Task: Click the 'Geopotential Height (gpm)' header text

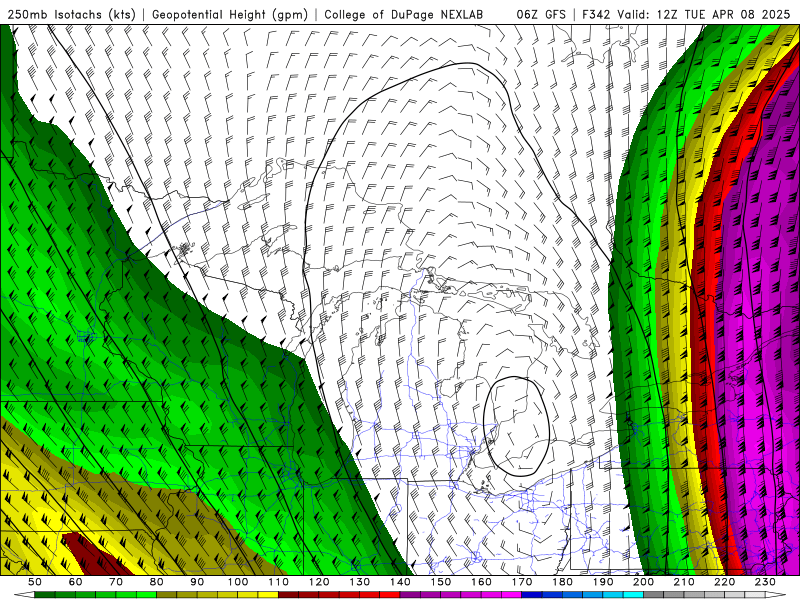Action: pos(230,14)
